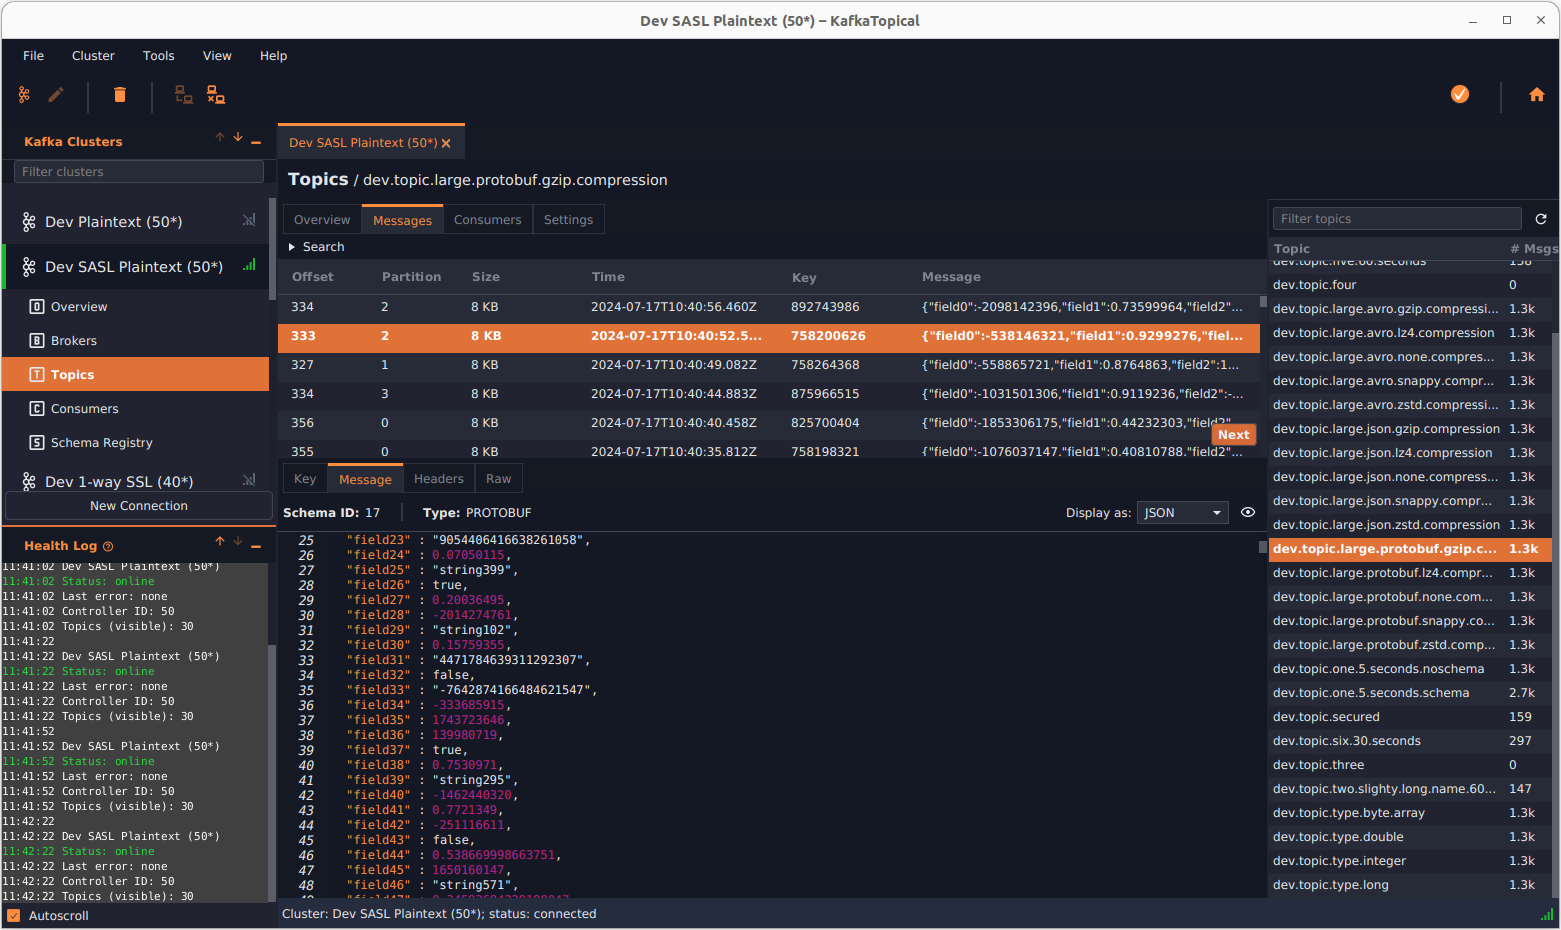Collapse the Kafka Clusters panel
Screen dimensions: 1561x930
[x=256, y=142]
